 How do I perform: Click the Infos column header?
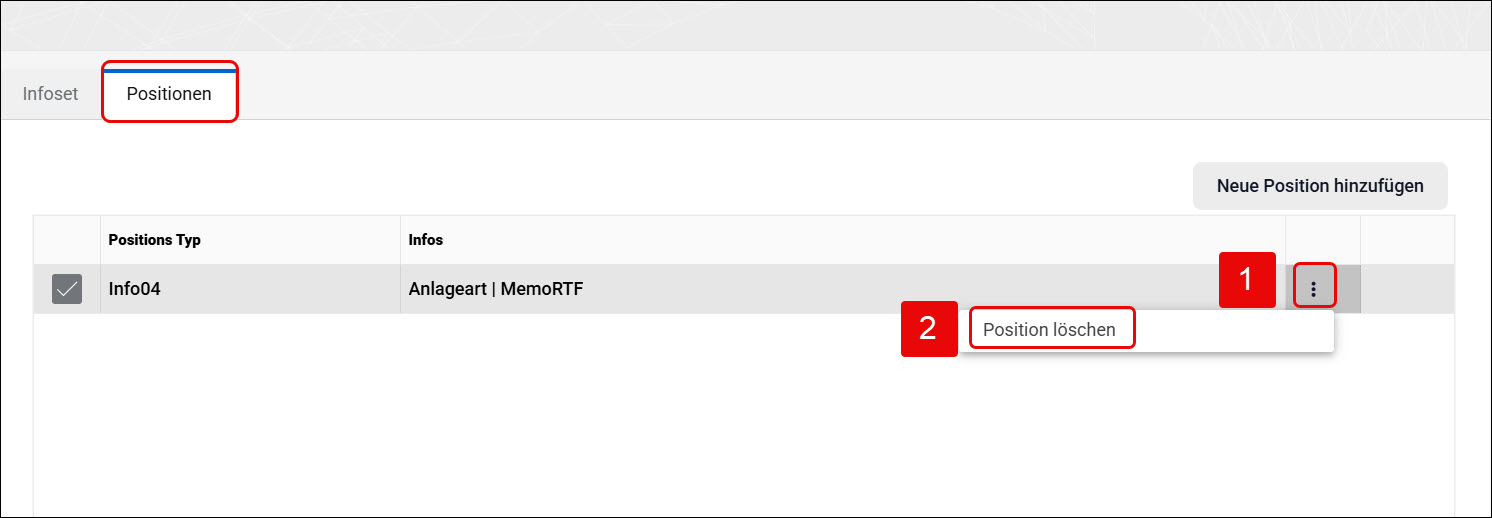[x=426, y=240]
